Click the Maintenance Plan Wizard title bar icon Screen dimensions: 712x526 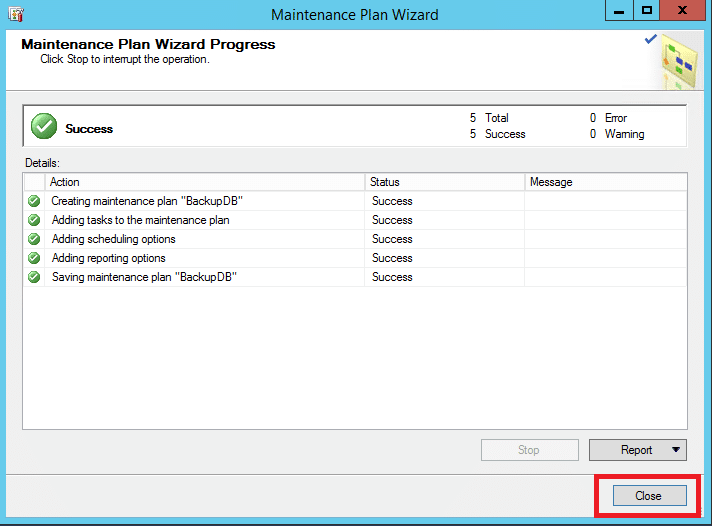(16, 14)
